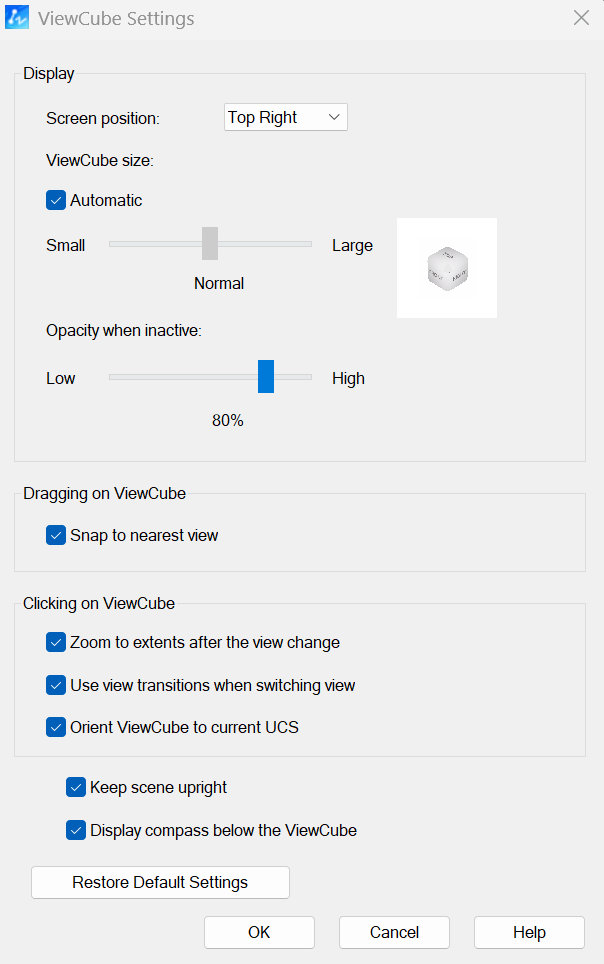This screenshot has width=604, height=964.
Task: Toggle Snap to nearest view
Action: [56, 535]
